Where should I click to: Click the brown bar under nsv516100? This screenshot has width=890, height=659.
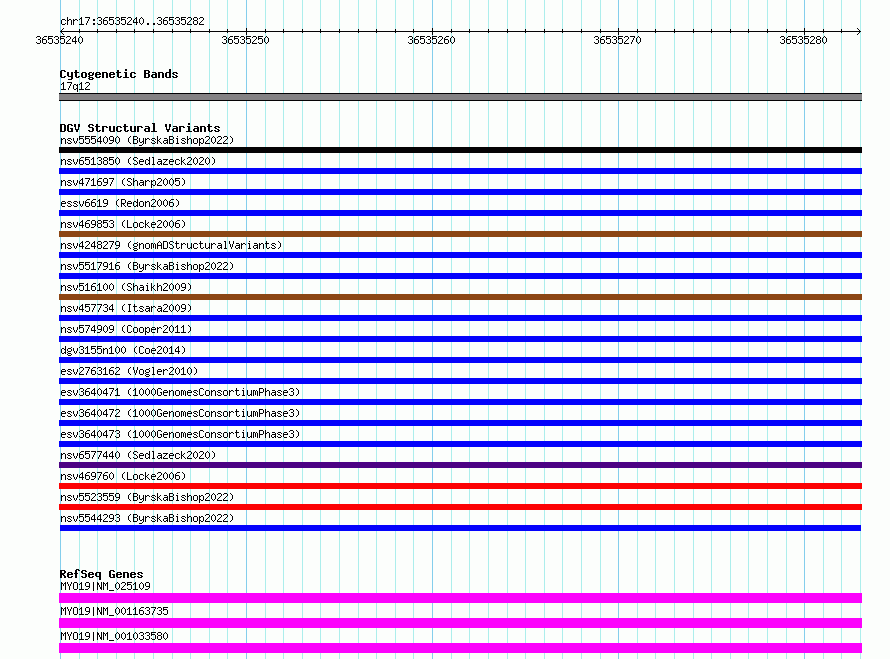pos(460,297)
